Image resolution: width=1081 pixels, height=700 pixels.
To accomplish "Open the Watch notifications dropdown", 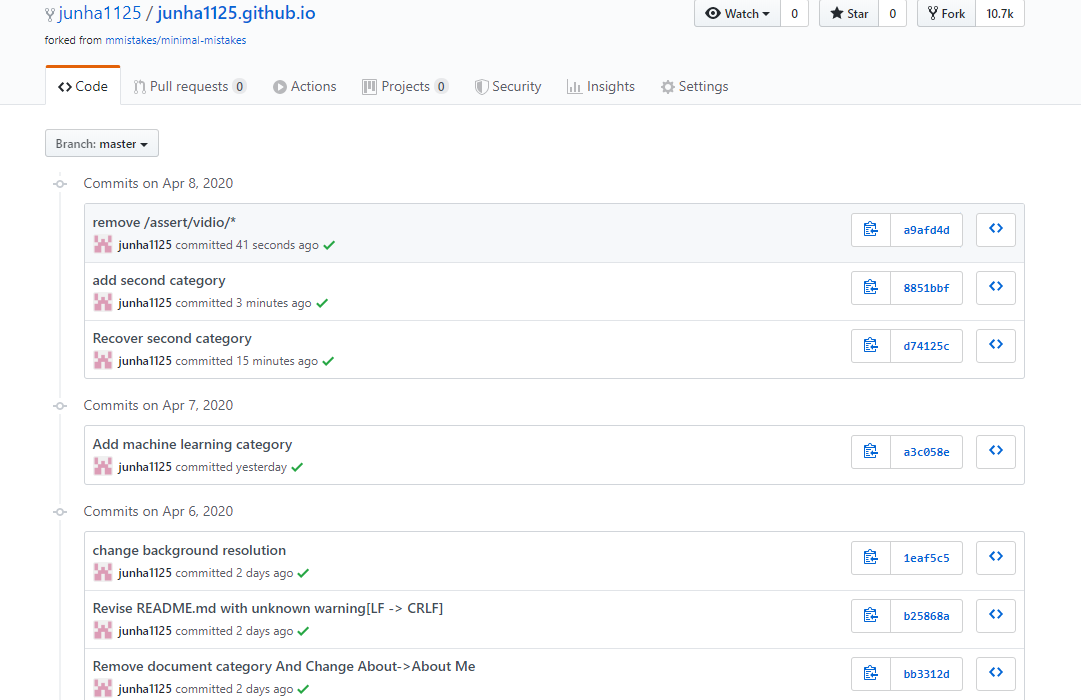I will pos(738,13).
